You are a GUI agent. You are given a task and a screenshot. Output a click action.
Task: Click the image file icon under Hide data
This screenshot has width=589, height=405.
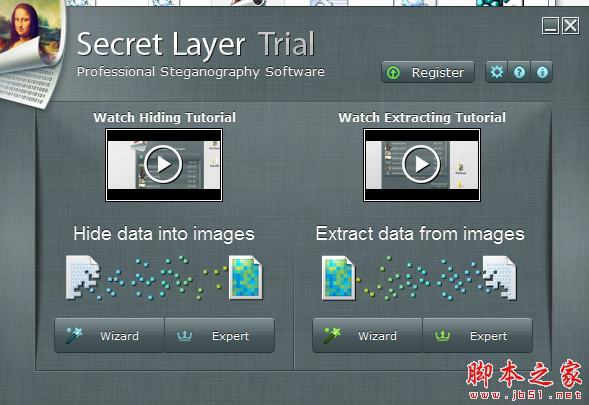point(245,278)
